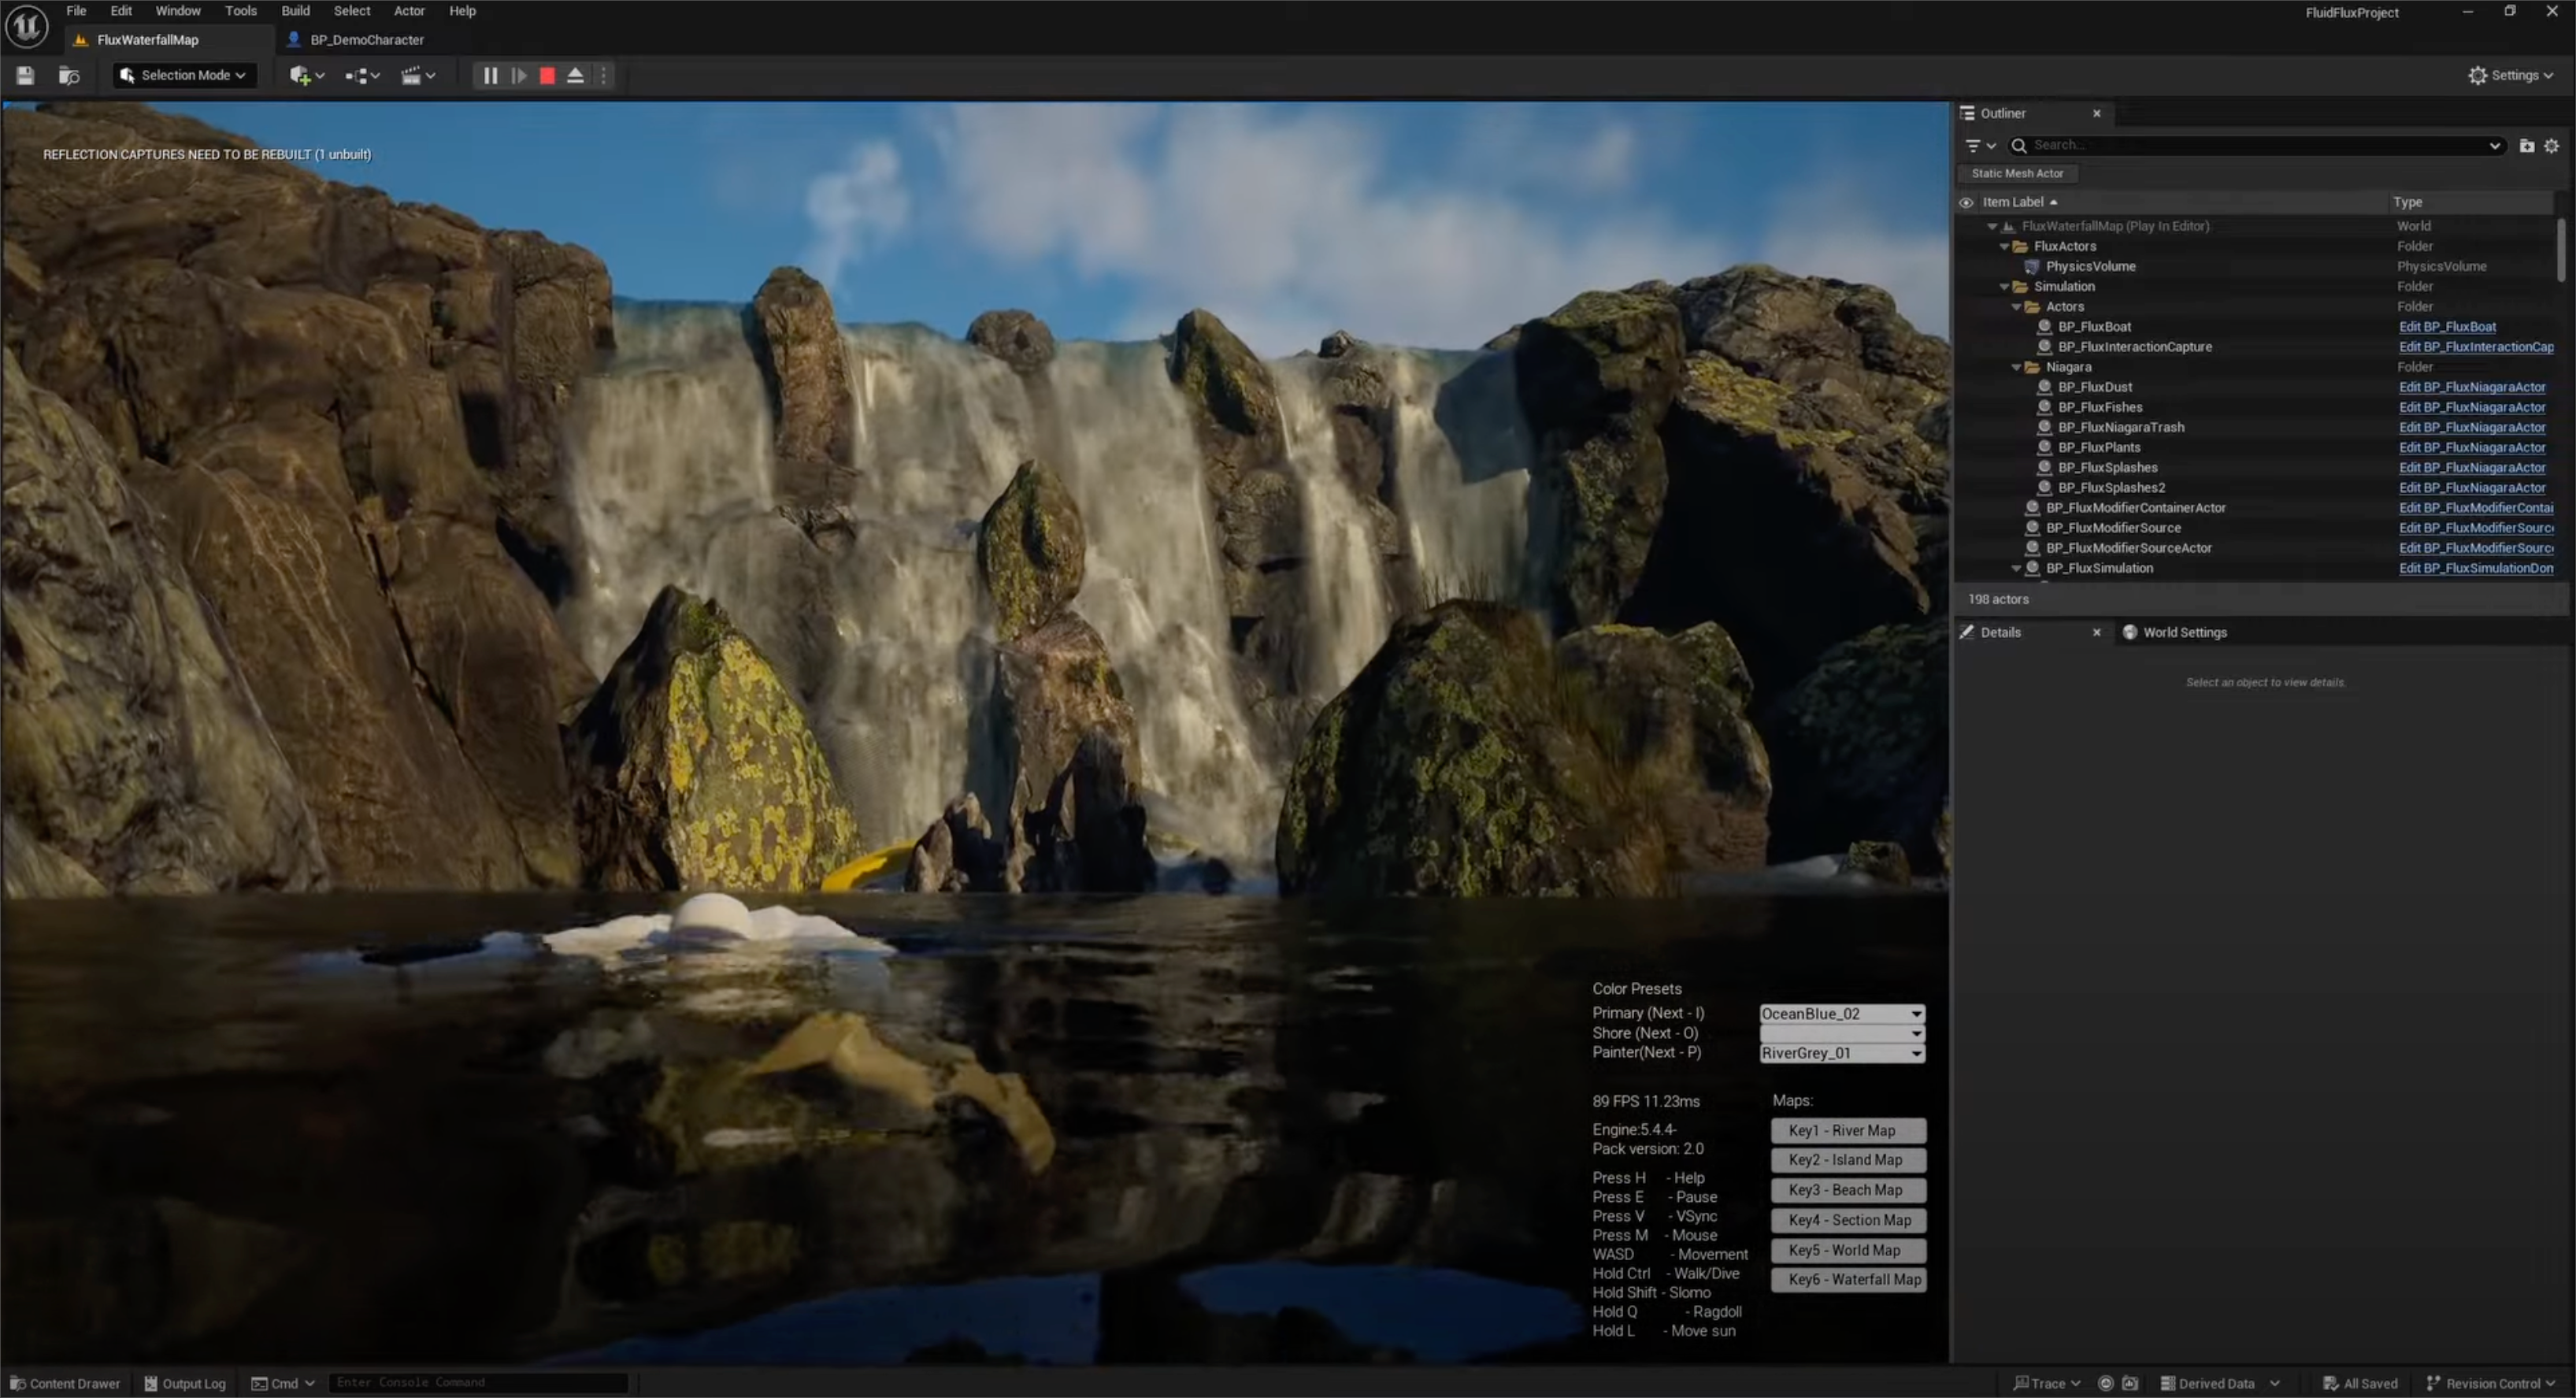The width and height of the screenshot is (2576, 1398).
Task: Collapse the FluxWaterfallMap world tree
Action: tap(1992, 226)
